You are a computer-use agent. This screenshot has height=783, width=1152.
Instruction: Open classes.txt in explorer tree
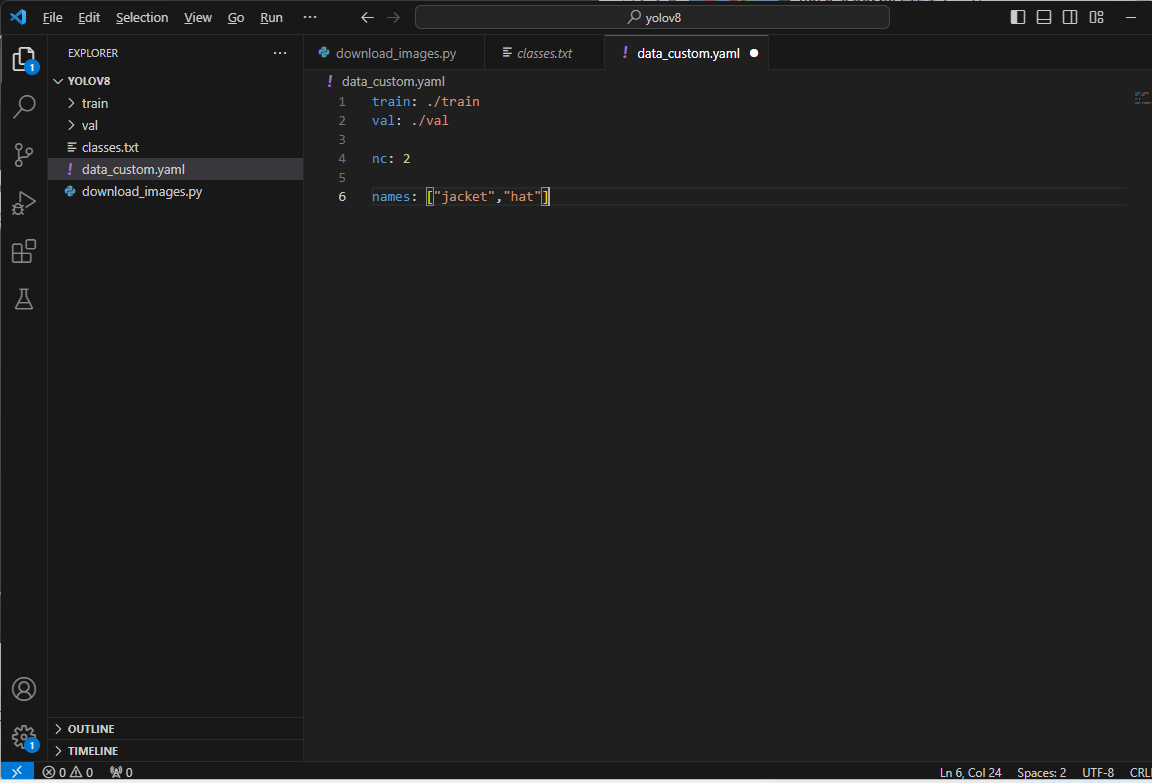coord(176,147)
